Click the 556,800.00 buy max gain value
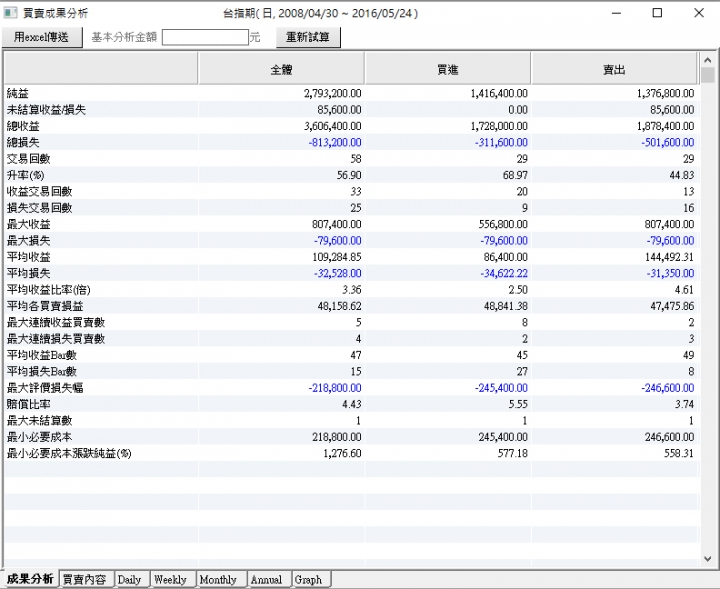This screenshot has height=589, width=720. (503, 224)
